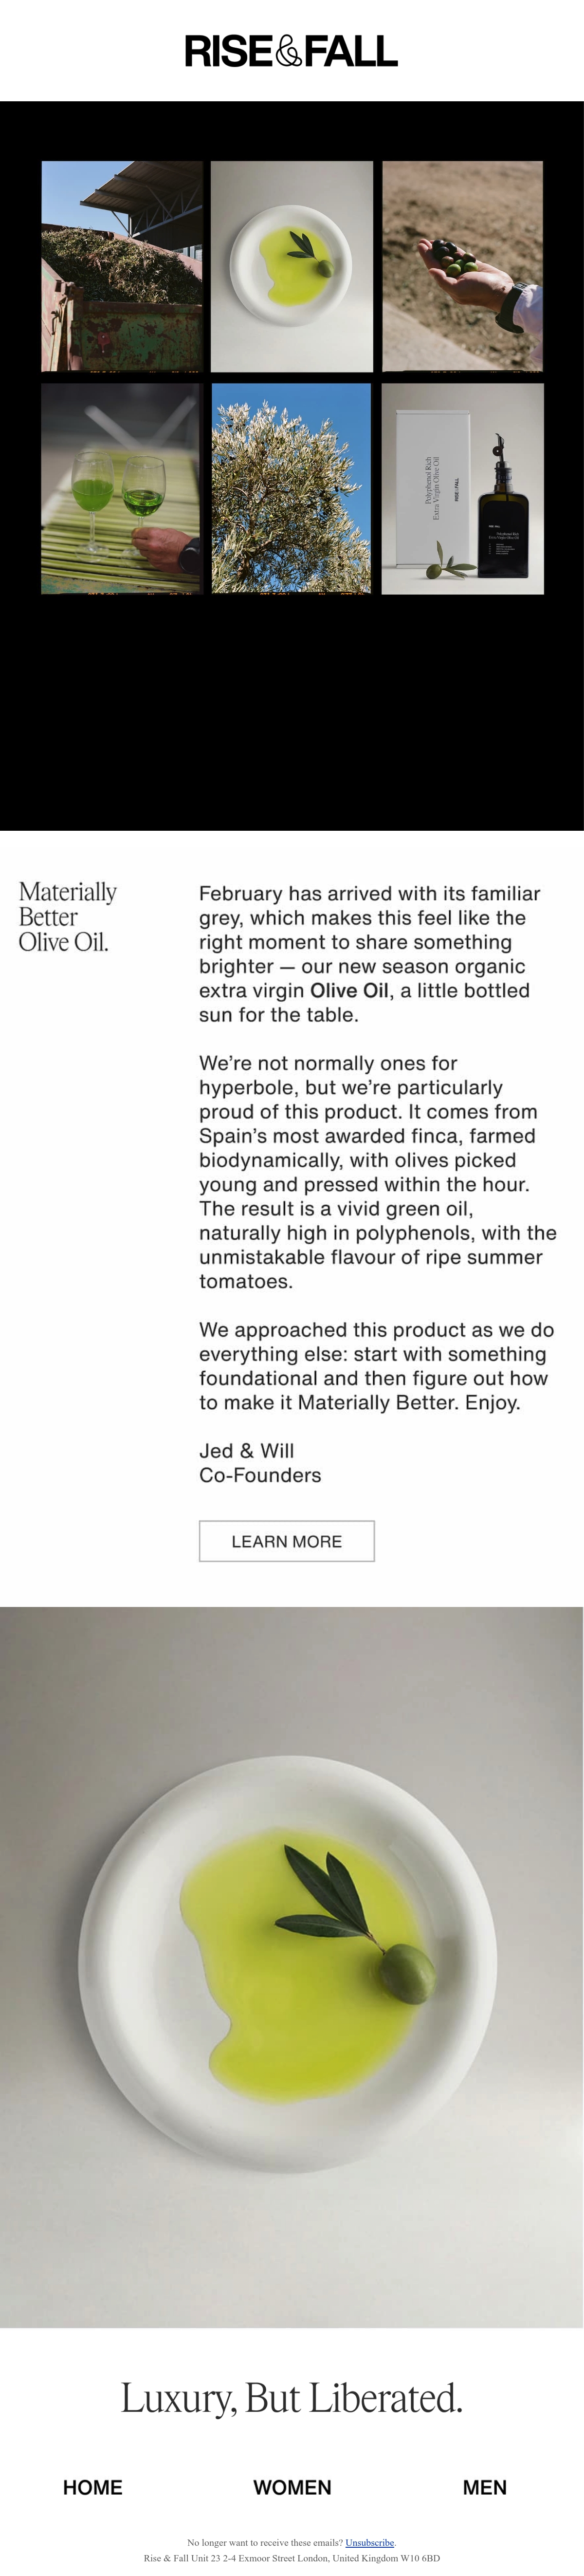This screenshot has width=584, height=2576.
Task: Go to the HOME link
Action: pyautogui.click(x=93, y=2487)
